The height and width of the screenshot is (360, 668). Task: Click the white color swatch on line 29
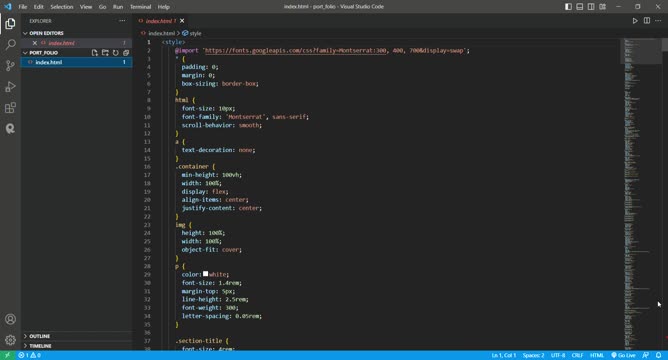(206, 274)
